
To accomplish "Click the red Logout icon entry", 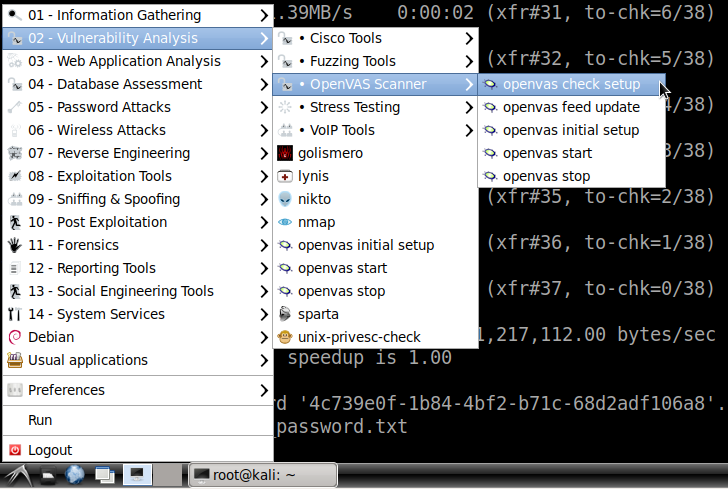I will pos(50,450).
